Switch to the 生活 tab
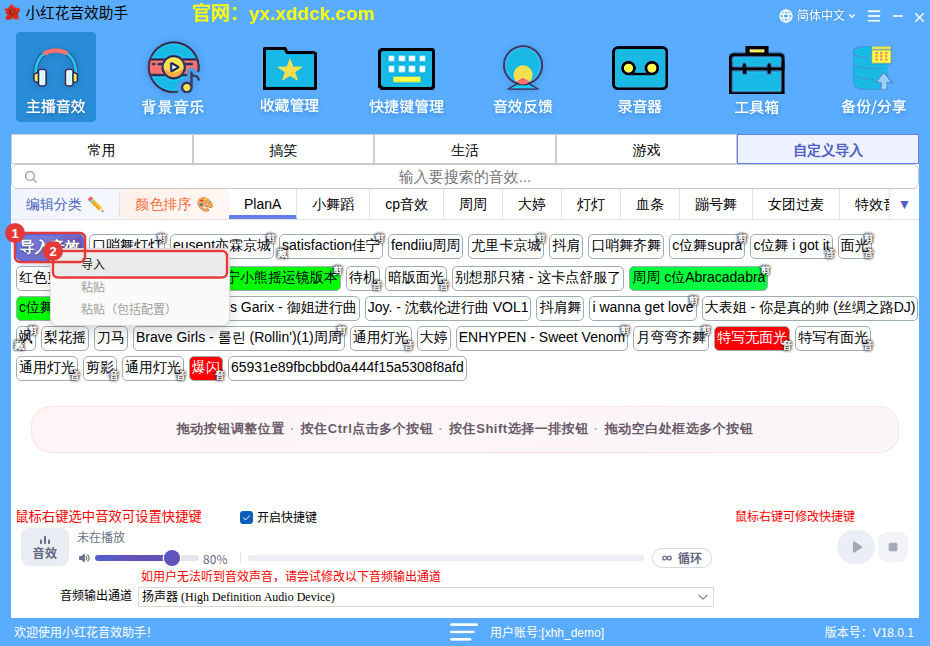The image size is (930, 646). pos(464,149)
